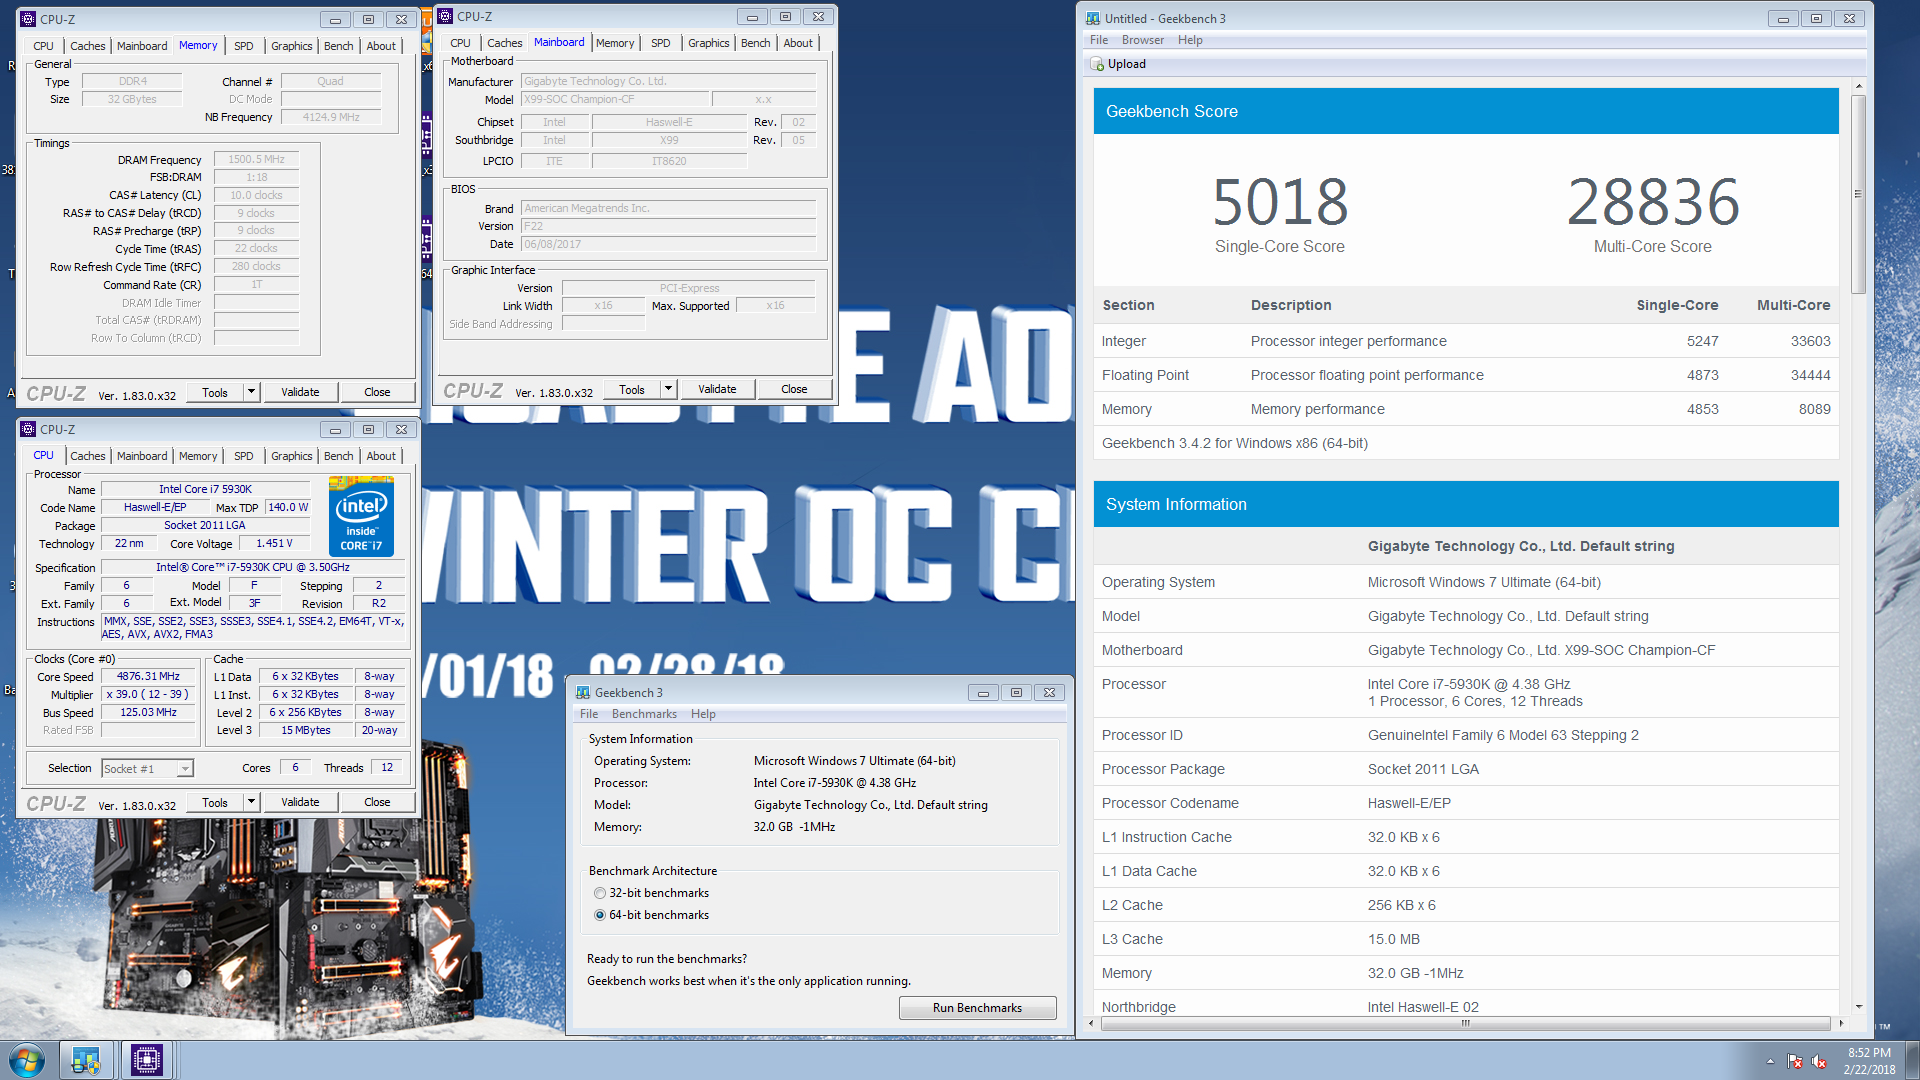The height and width of the screenshot is (1080, 1920).
Task: Click vertical scrollbar thumb in Geekbench results
Action: [1858, 195]
